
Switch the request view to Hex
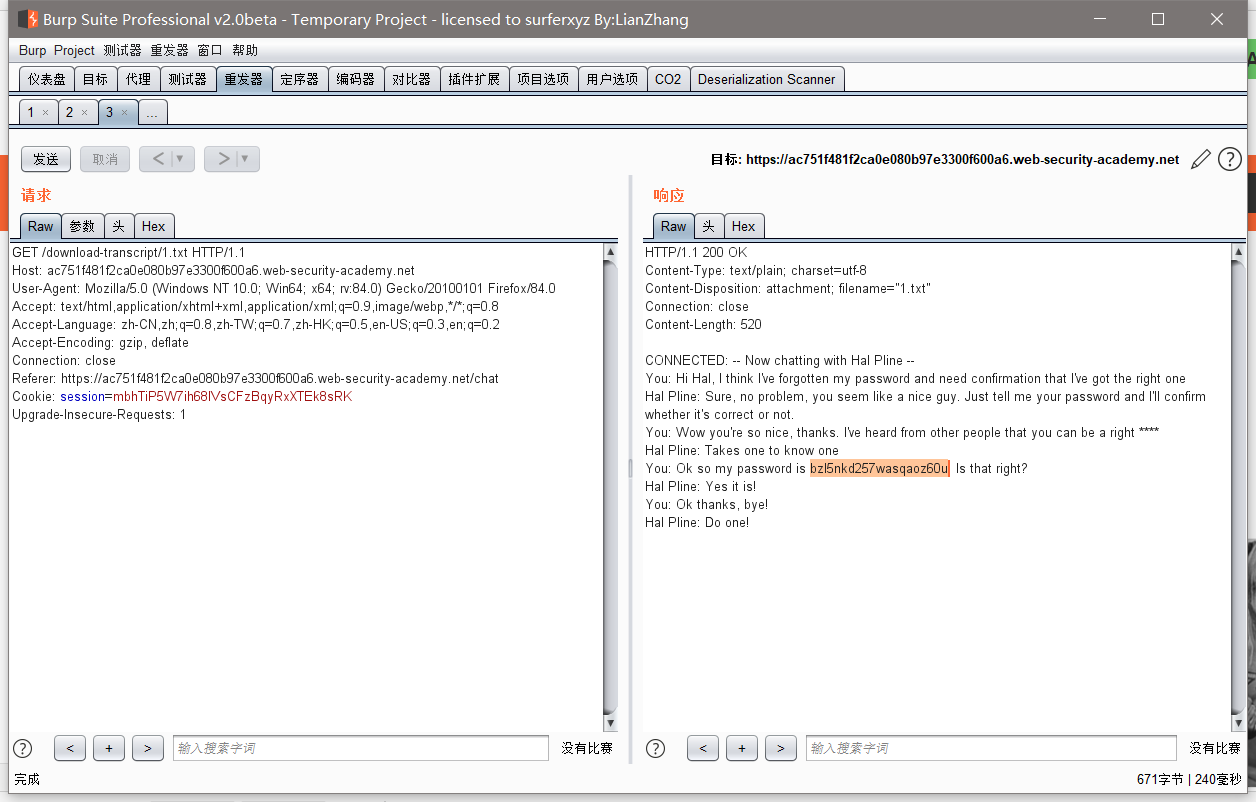pyautogui.click(x=154, y=226)
